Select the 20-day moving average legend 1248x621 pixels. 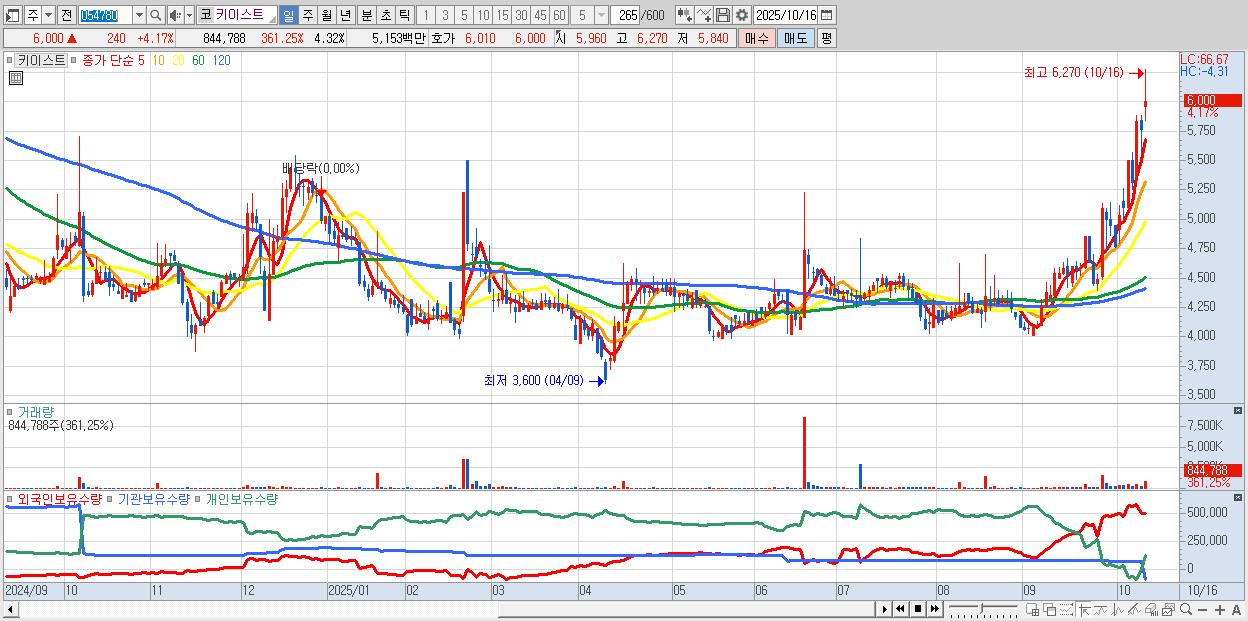pyautogui.click(x=178, y=60)
